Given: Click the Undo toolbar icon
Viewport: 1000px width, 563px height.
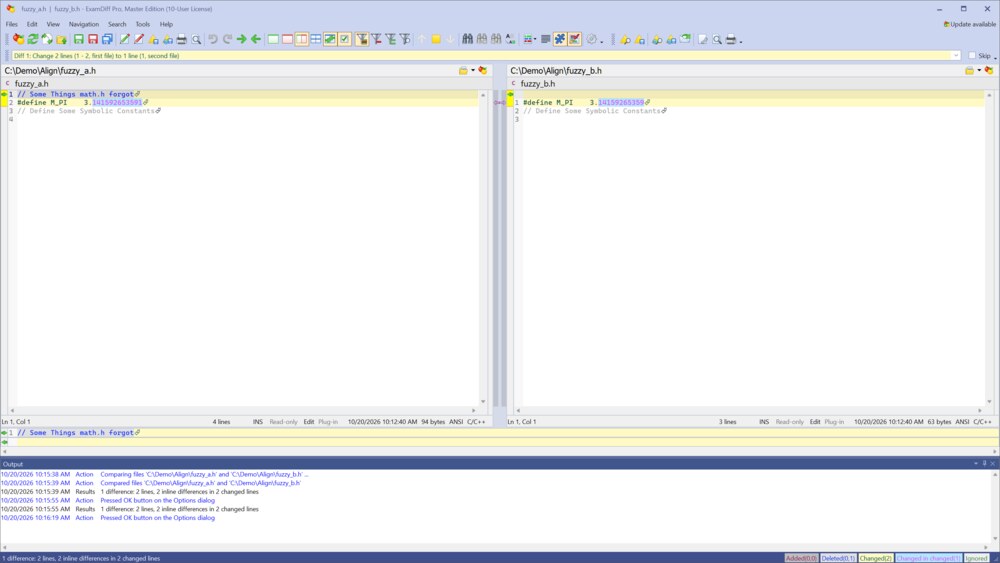Looking at the screenshot, I should (x=212, y=40).
